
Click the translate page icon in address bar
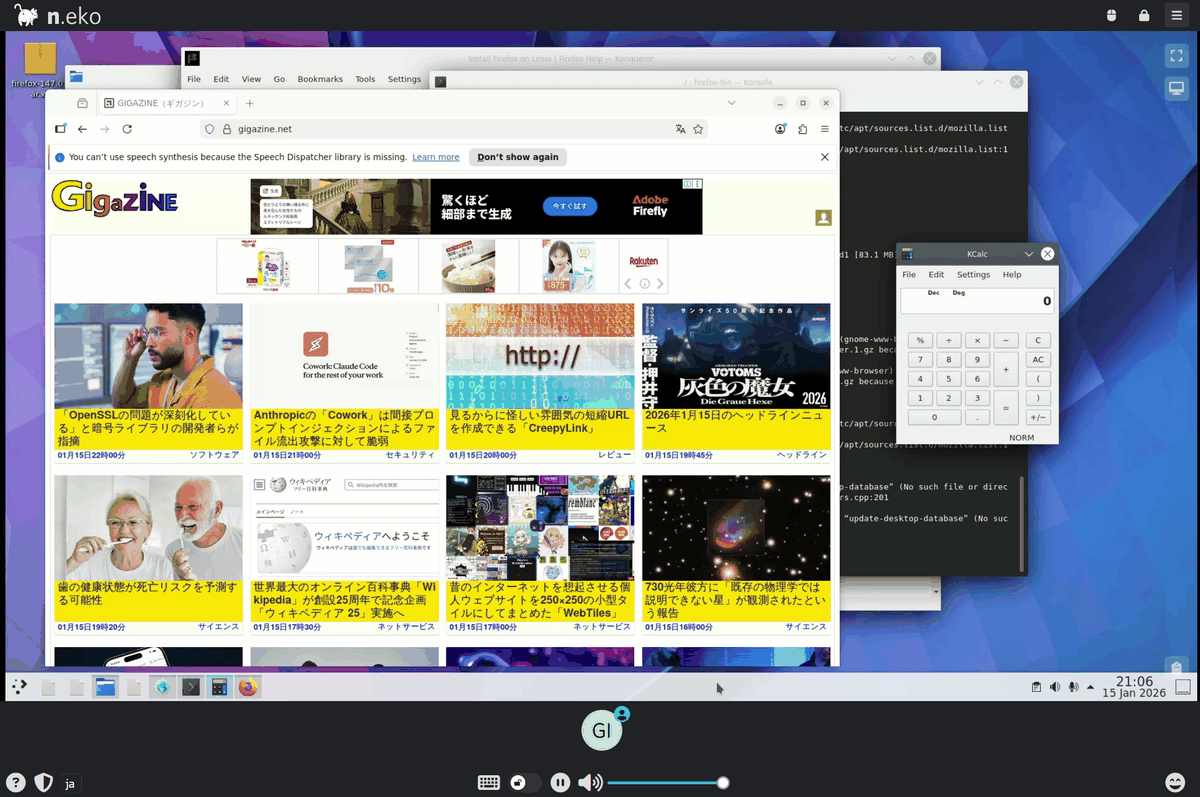point(681,129)
